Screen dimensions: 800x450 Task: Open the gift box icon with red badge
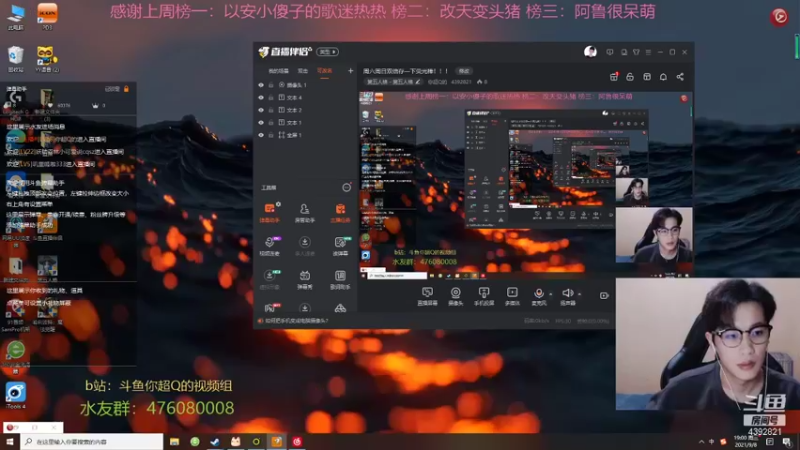click(614, 77)
